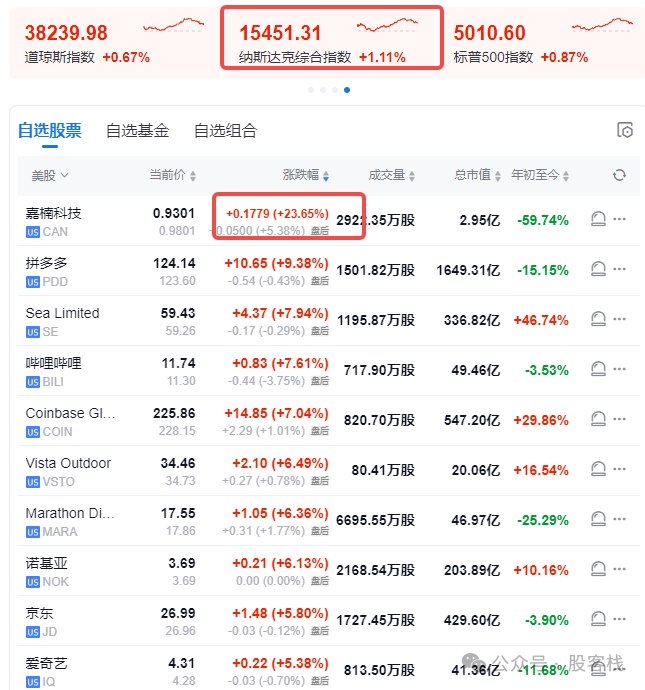Viewport: 645px width, 690px height.
Task: Open more options for 京东 row
Action: (x=619, y=619)
